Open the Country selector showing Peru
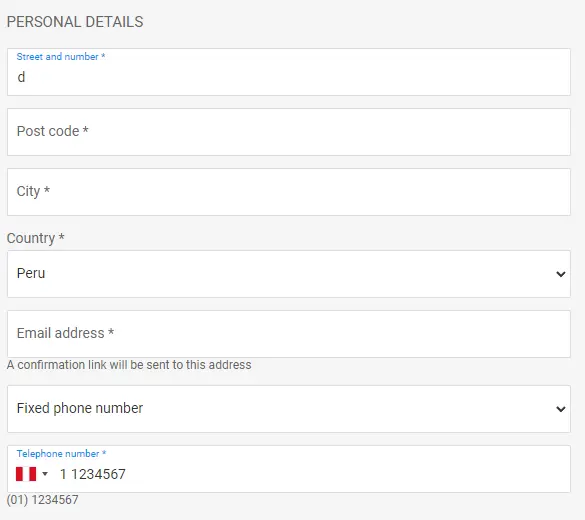585x520 pixels. tap(289, 274)
